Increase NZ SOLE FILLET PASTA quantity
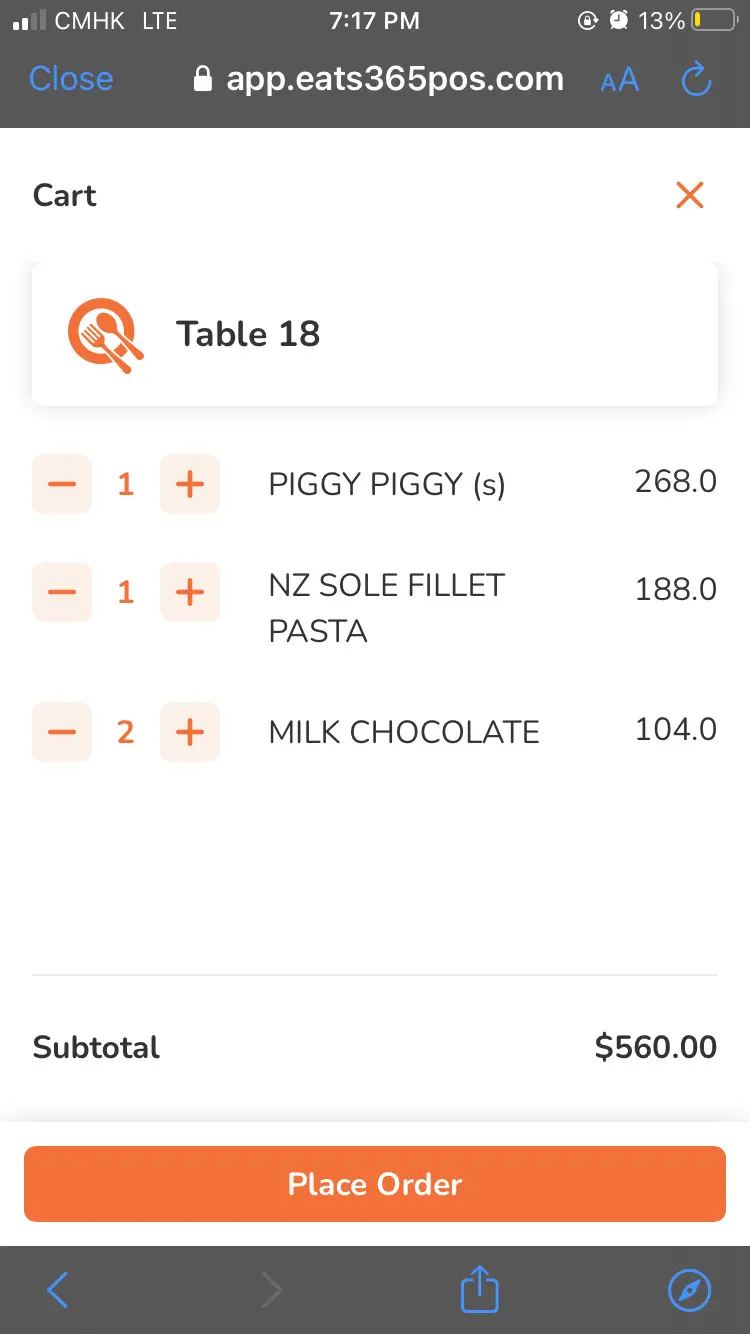This screenshot has height=1334, width=750. 190,592
